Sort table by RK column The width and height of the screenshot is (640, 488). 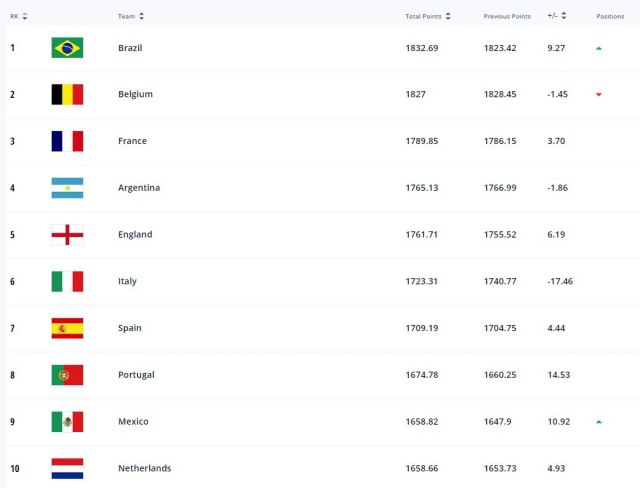coord(19,16)
